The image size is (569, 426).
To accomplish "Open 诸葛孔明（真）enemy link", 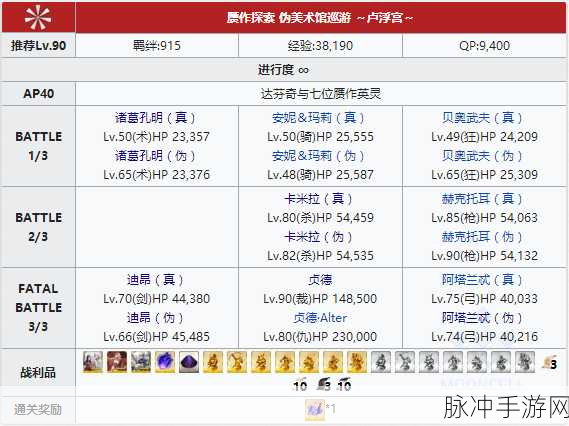I will tap(155, 118).
